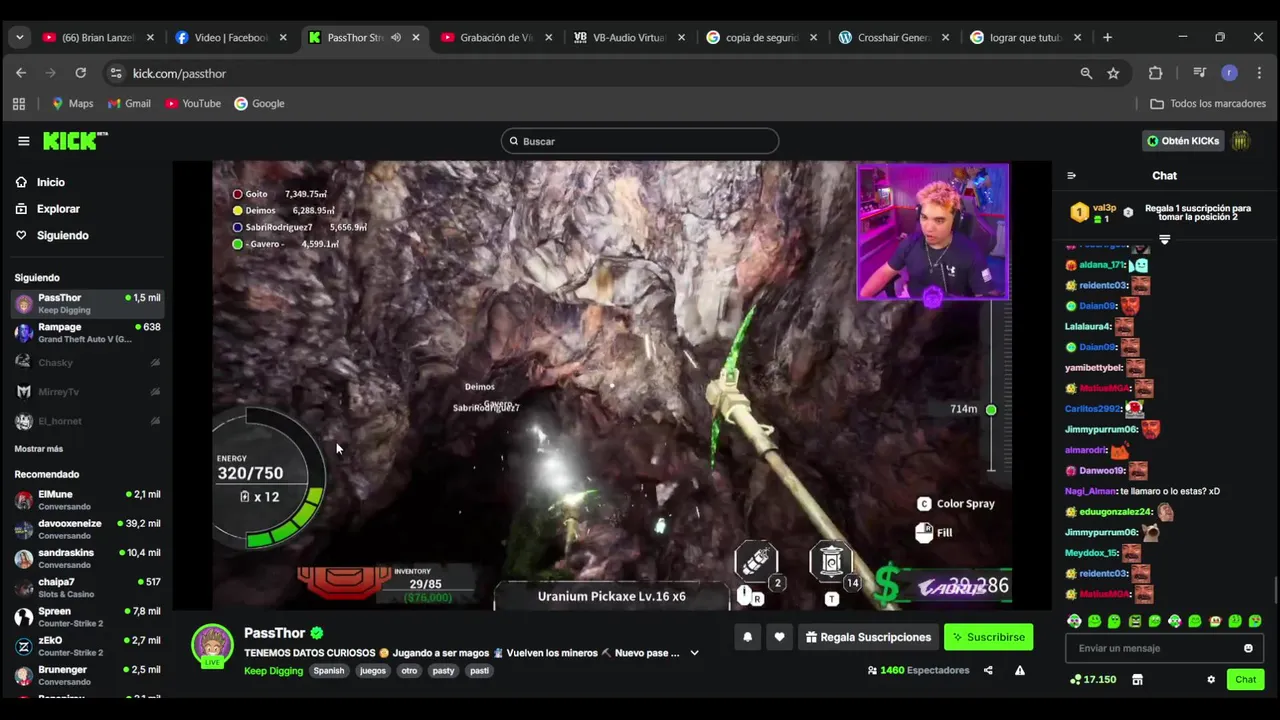Open the Chrome three-dot menu
Screen dimensions: 1280x720
[x=1258, y=73]
